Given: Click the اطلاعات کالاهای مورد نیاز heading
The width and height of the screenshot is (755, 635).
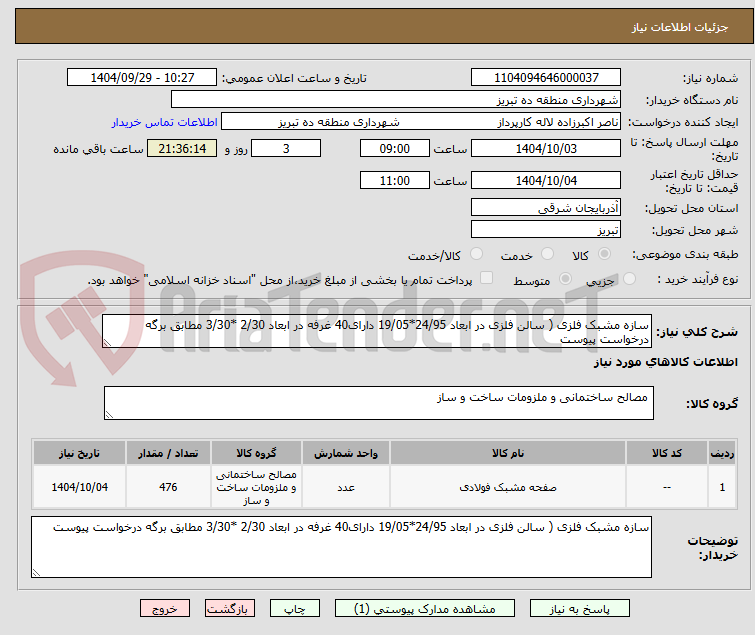Looking at the screenshot, I should [665, 362].
